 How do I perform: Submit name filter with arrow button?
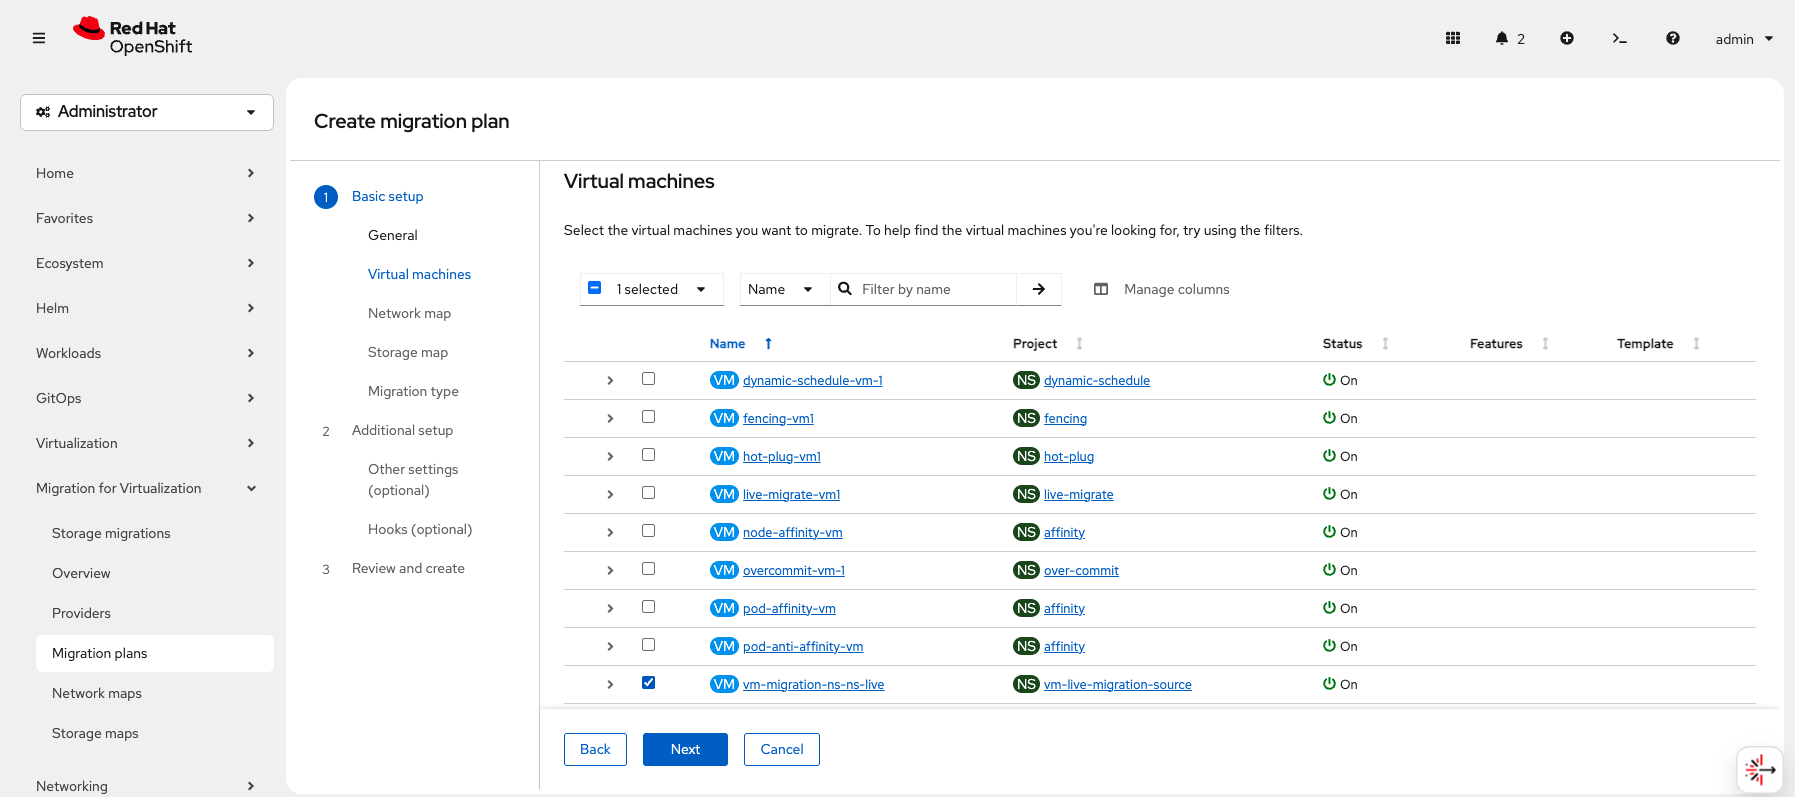pos(1039,289)
